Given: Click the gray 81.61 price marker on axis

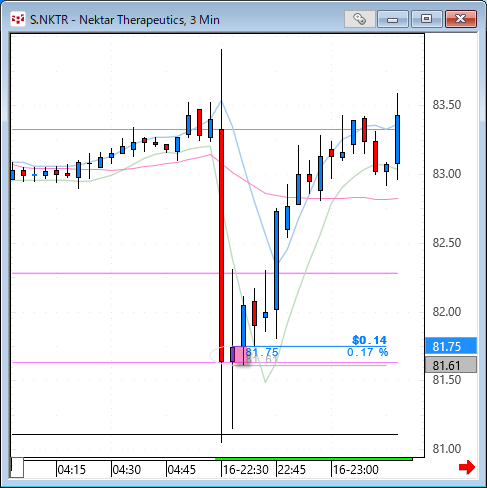Looking at the screenshot, I should pos(451,365).
